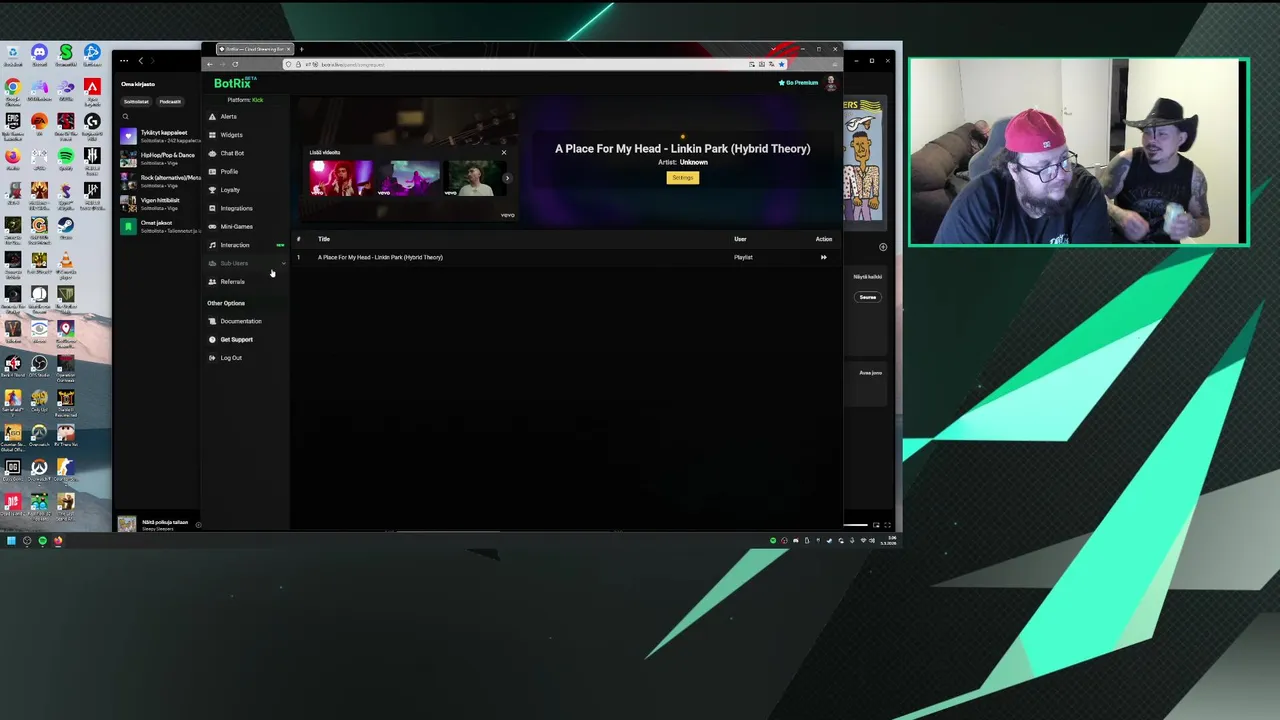This screenshot has height=720, width=1280.
Task: Click the Spotify library search icon
Action: tap(126, 118)
